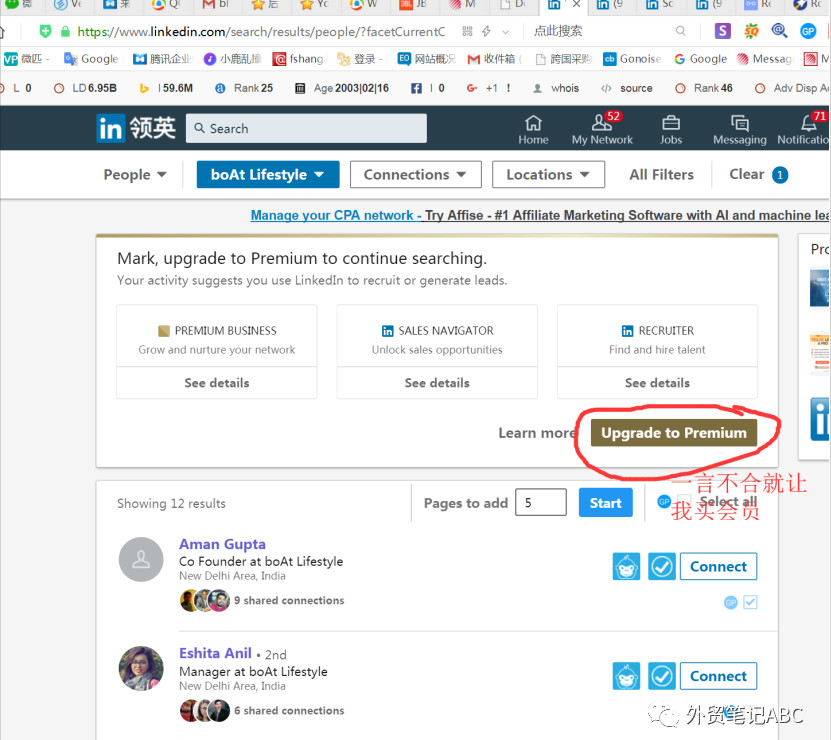View Eshita Anil's 6 shared connections
This screenshot has height=740, width=831.
pos(289,710)
